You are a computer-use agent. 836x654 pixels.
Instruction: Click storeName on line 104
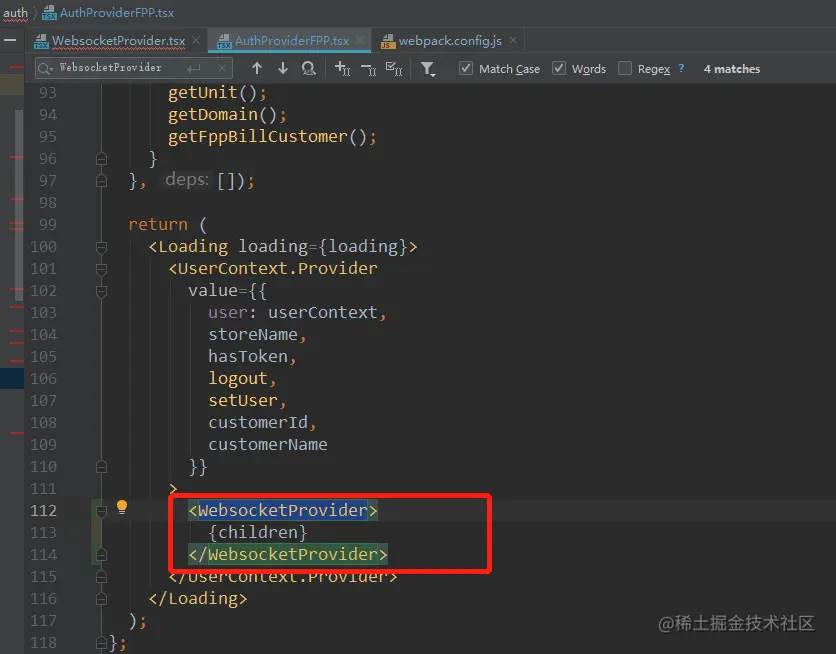click(x=253, y=334)
